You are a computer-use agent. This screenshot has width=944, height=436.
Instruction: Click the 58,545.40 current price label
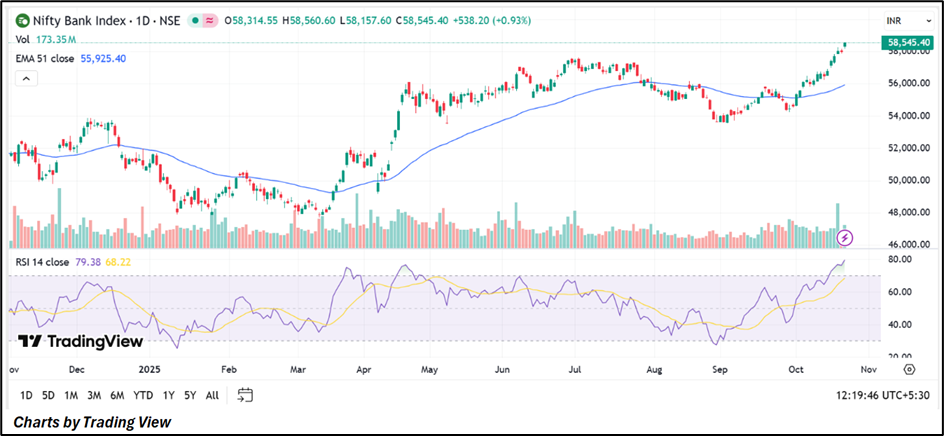[x=909, y=43]
